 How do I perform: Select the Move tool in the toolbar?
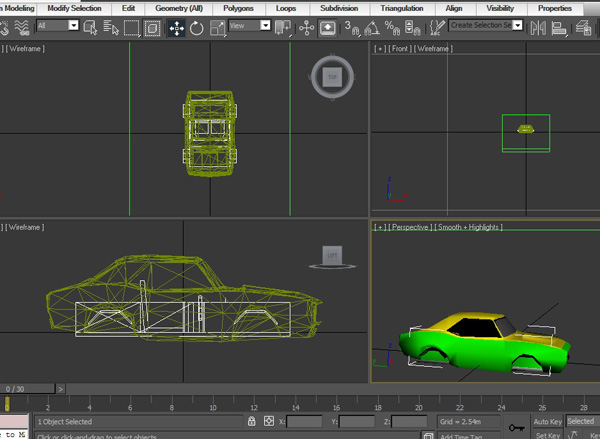pos(177,28)
